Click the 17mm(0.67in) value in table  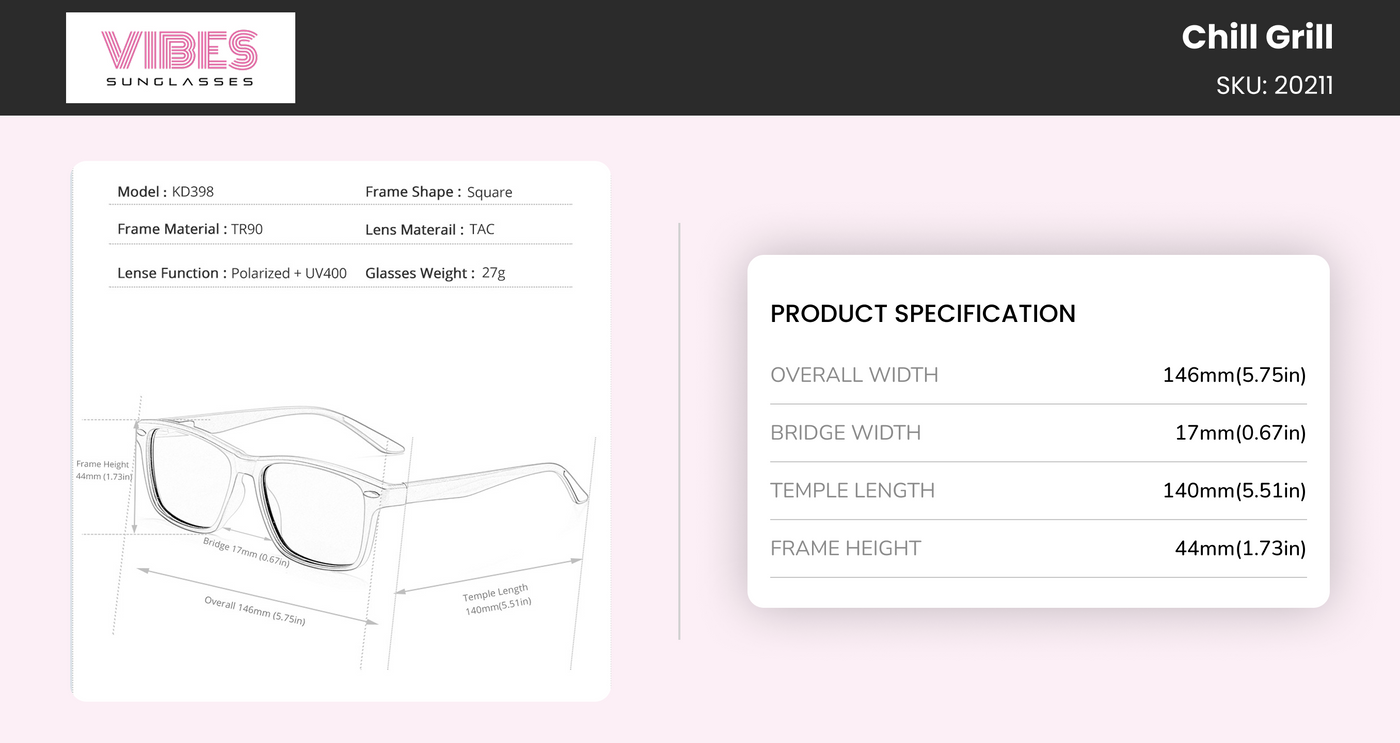click(x=1240, y=433)
